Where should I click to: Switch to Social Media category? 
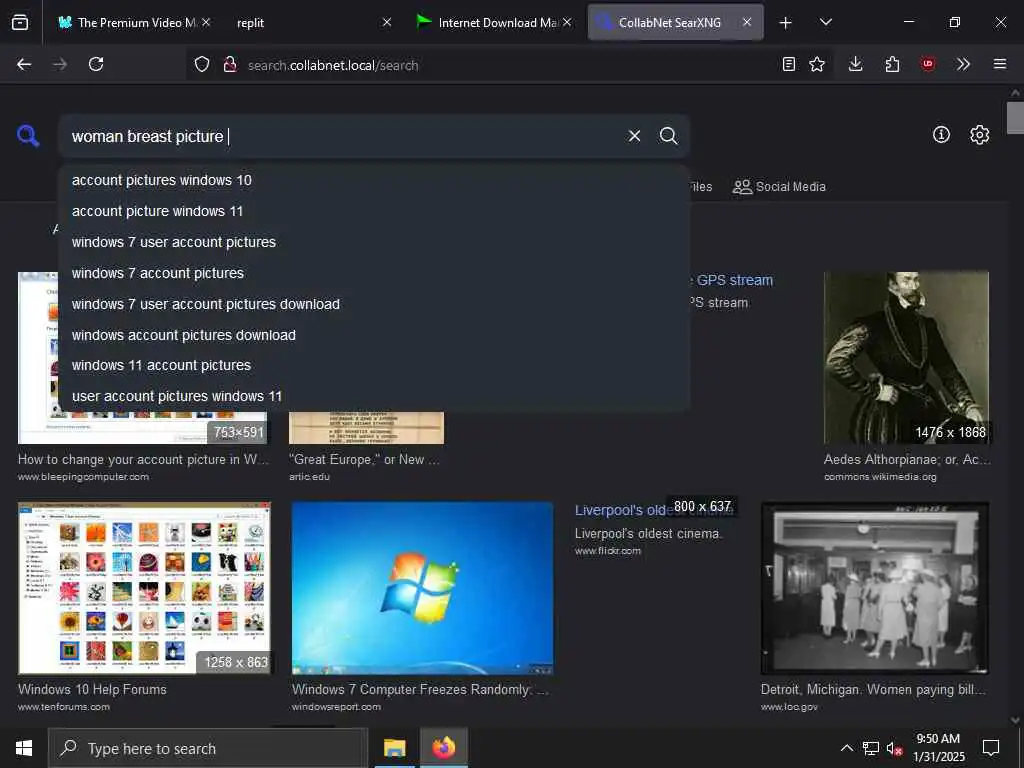(779, 187)
